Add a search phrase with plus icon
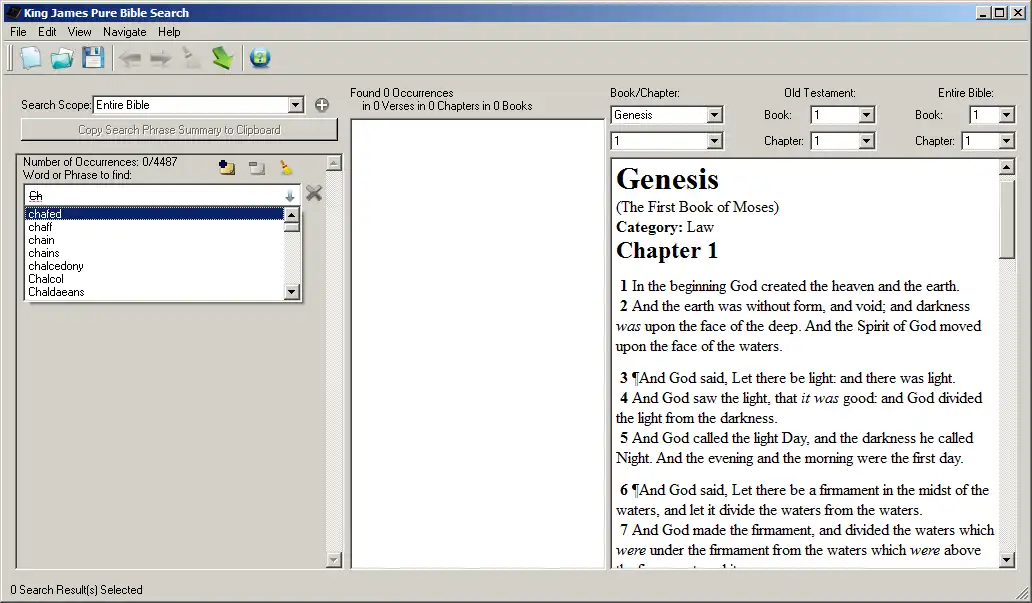Viewport: 1032px width, 603px height. pyautogui.click(x=322, y=105)
